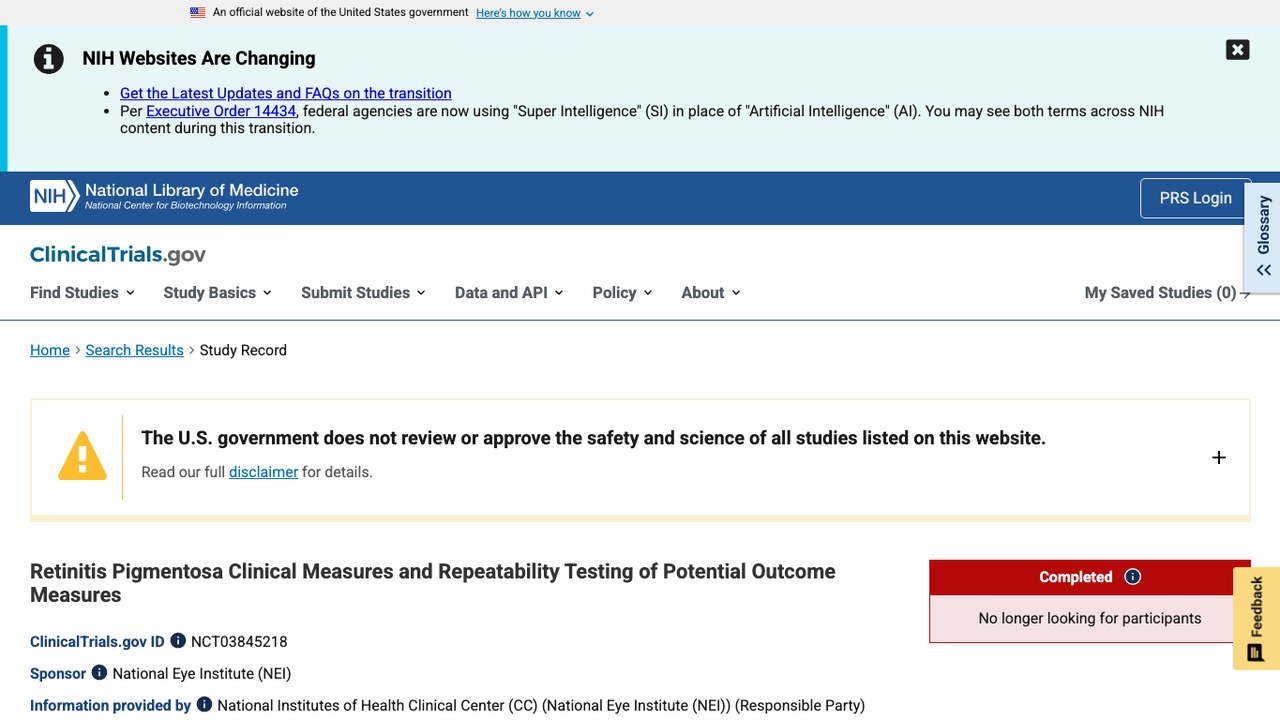The width and height of the screenshot is (1280, 720).
Task: Return to Search Results breadcrumb
Action: (x=135, y=350)
